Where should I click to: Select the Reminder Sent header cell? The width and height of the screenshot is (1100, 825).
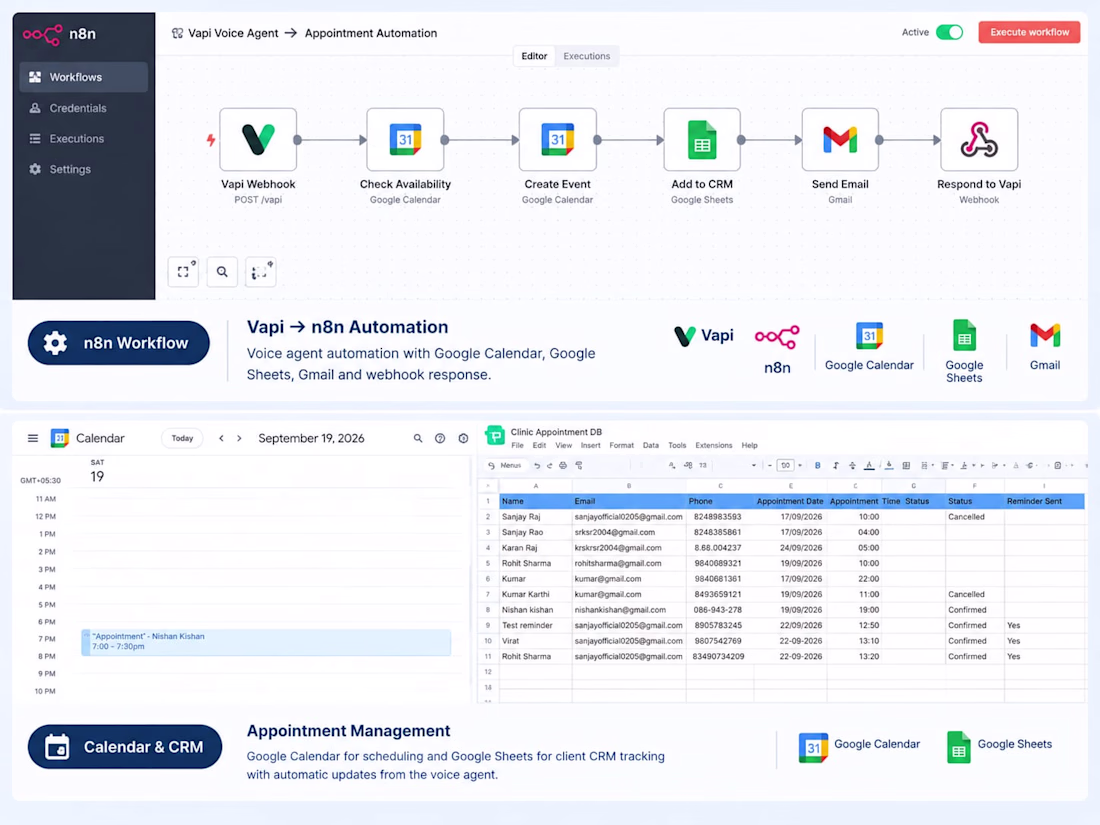(1045, 502)
